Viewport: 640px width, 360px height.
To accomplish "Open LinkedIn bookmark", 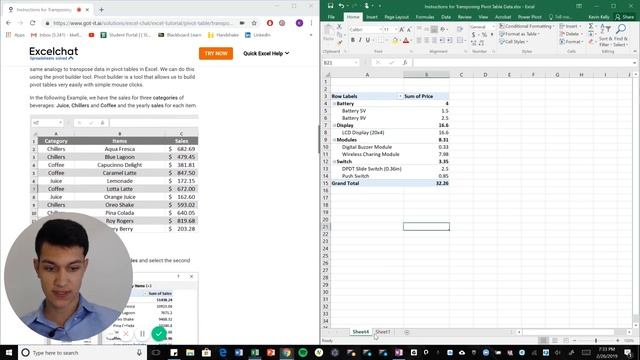I will tap(258, 35).
